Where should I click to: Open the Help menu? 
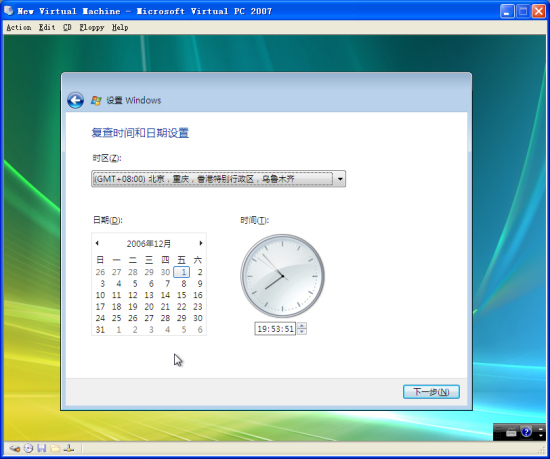120,27
